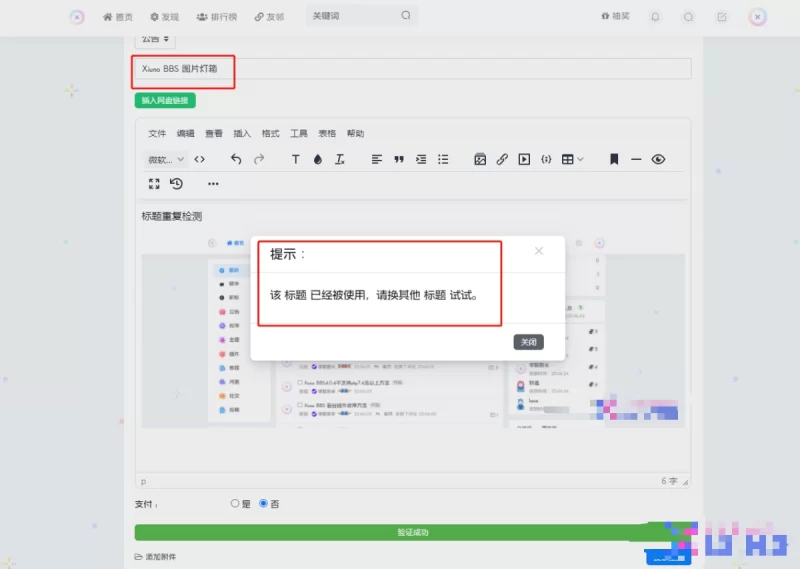The height and width of the screenshot is (569, 800).
Task: Expand the table insert dropdown
Action: pos(572,159)
